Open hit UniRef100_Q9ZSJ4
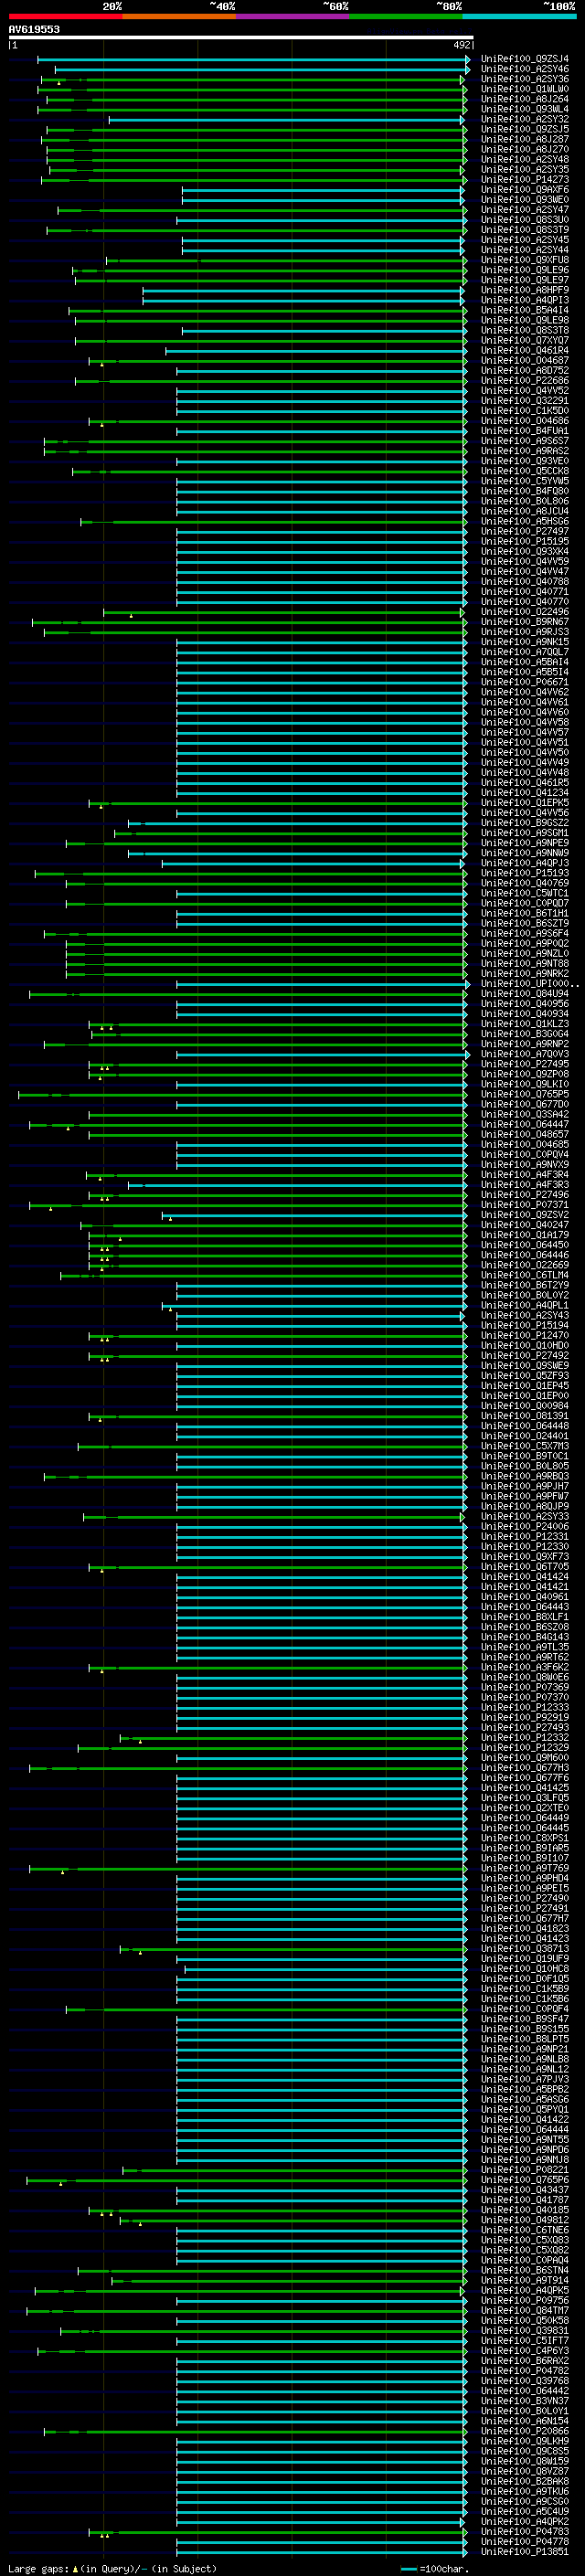The image size is (585, 2576). [524, 59]
